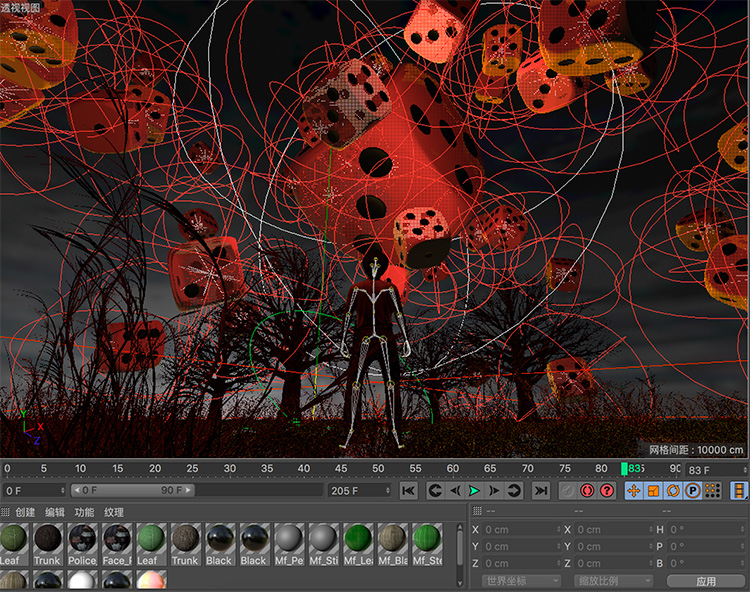Select the Mf_Ste green material
Image resolution: width=750 pixels, height=592 pixels.
tap(427, 544)
